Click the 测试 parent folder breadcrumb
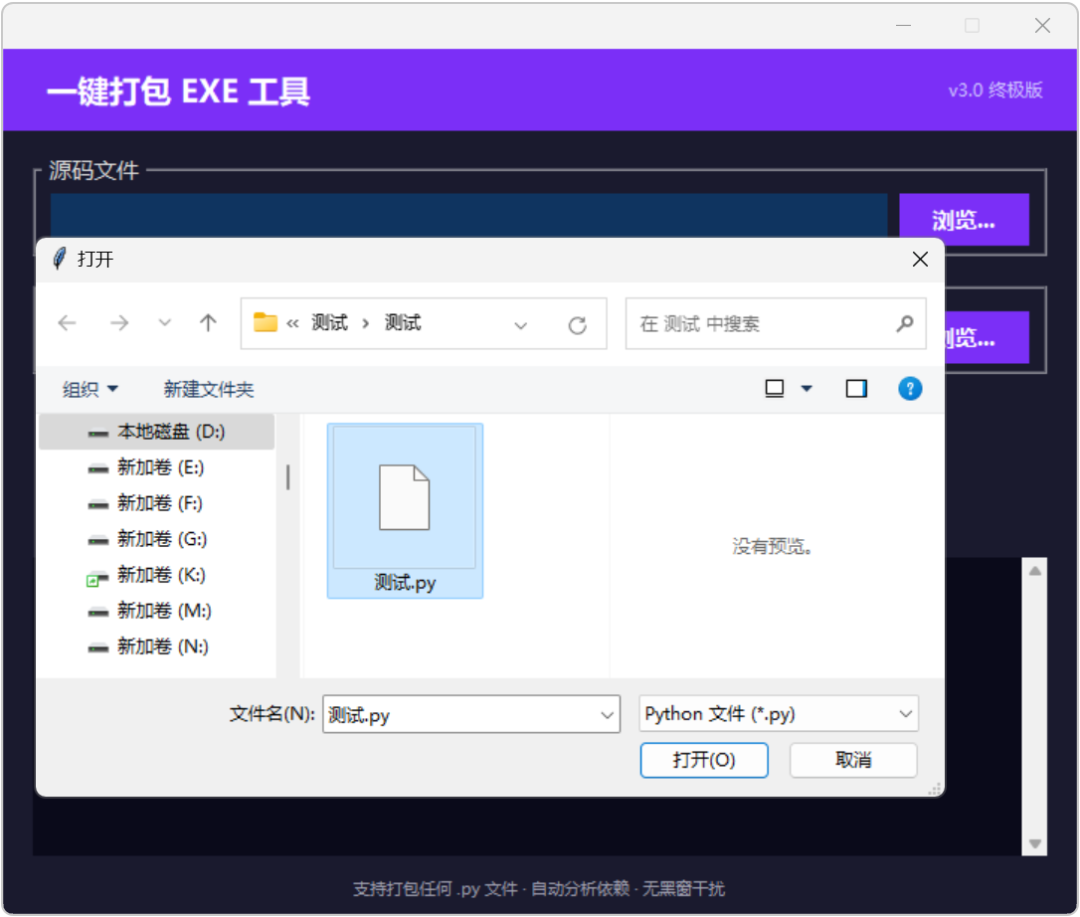1080x917 pixels. (x=329, y=323)
